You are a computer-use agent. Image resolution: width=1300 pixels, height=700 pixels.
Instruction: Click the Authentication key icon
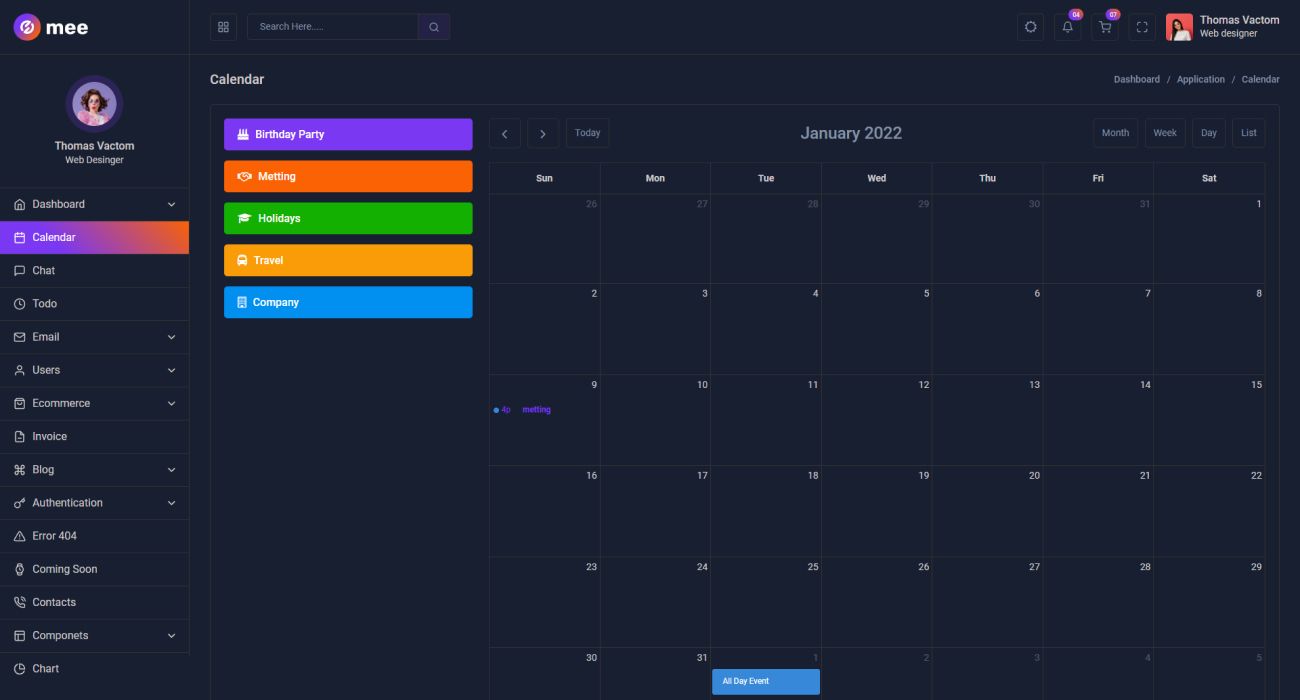[x=19, y=503]
